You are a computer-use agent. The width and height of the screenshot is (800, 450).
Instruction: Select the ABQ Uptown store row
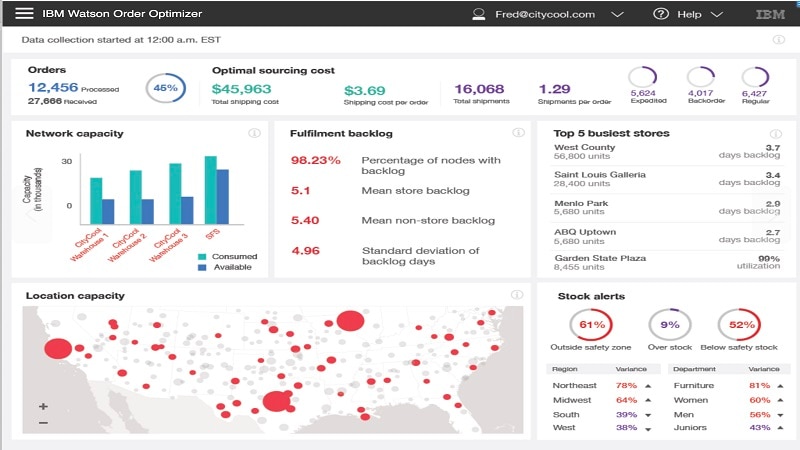tap(667, 236)
